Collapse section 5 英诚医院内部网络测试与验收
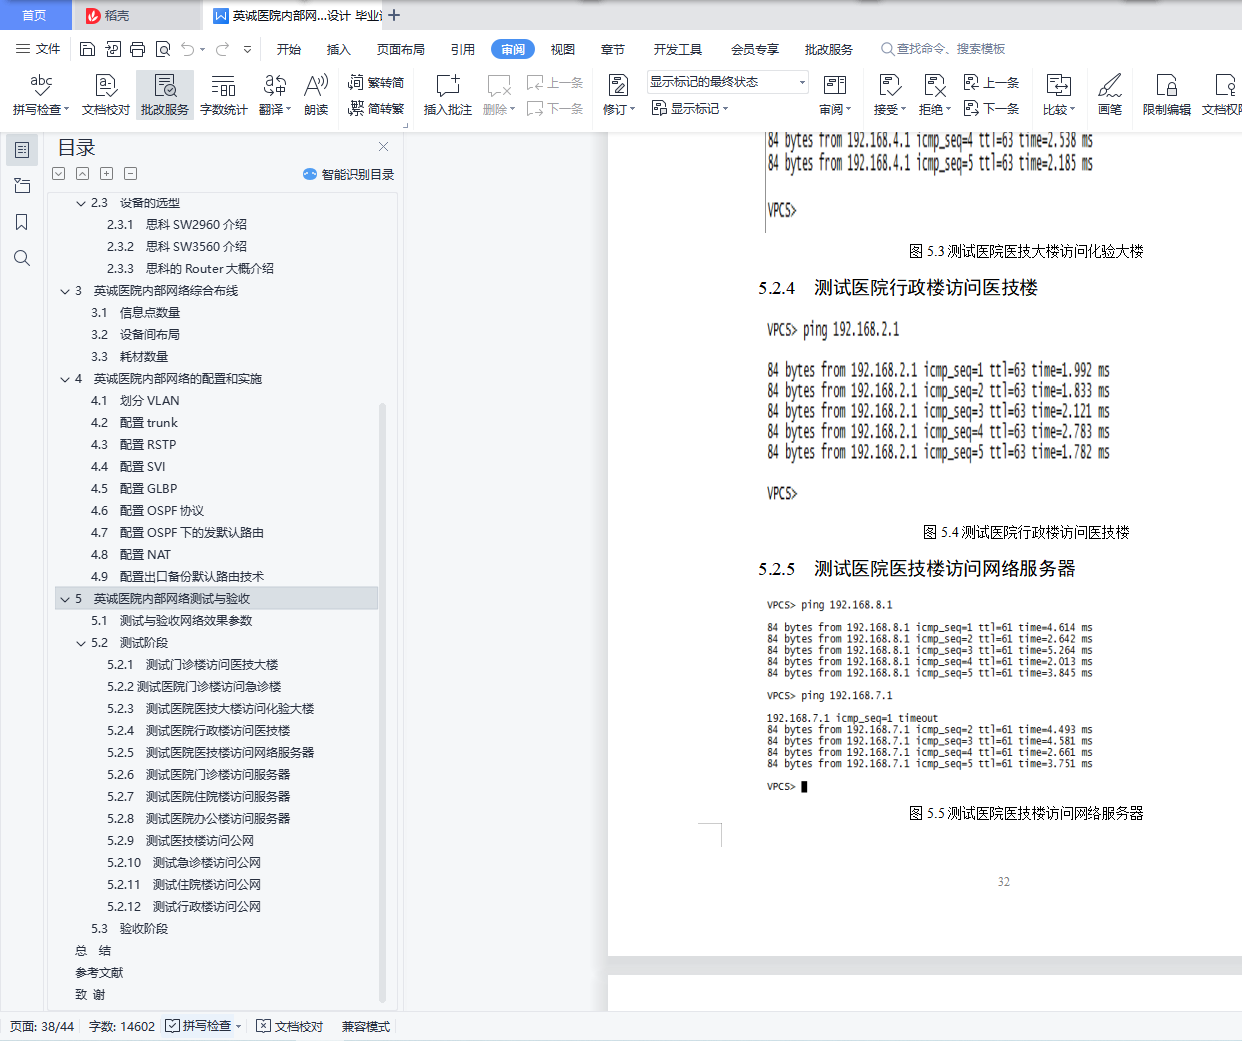Screen dimensions: 1242x1041 tap(65, 599)
